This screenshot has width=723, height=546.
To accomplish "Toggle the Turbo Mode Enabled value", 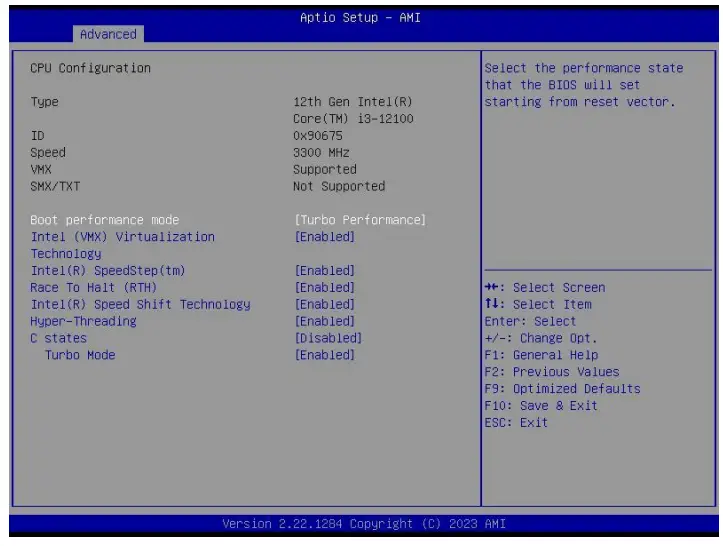I will tap(325, 355).
